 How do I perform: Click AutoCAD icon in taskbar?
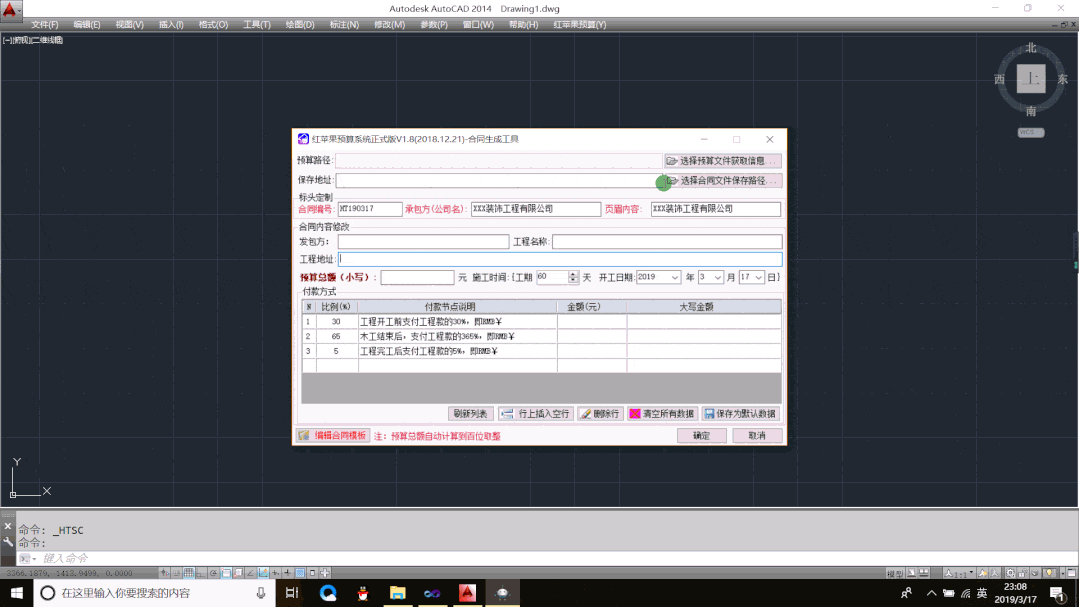click(467, 593)
